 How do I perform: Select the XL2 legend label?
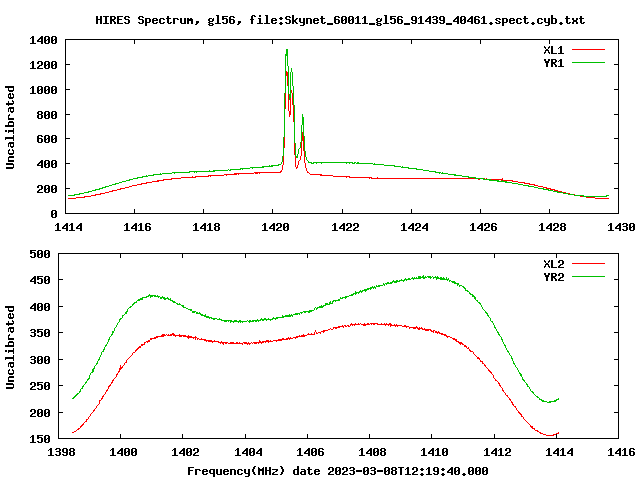pyautogui.click(x=553, y=264)
